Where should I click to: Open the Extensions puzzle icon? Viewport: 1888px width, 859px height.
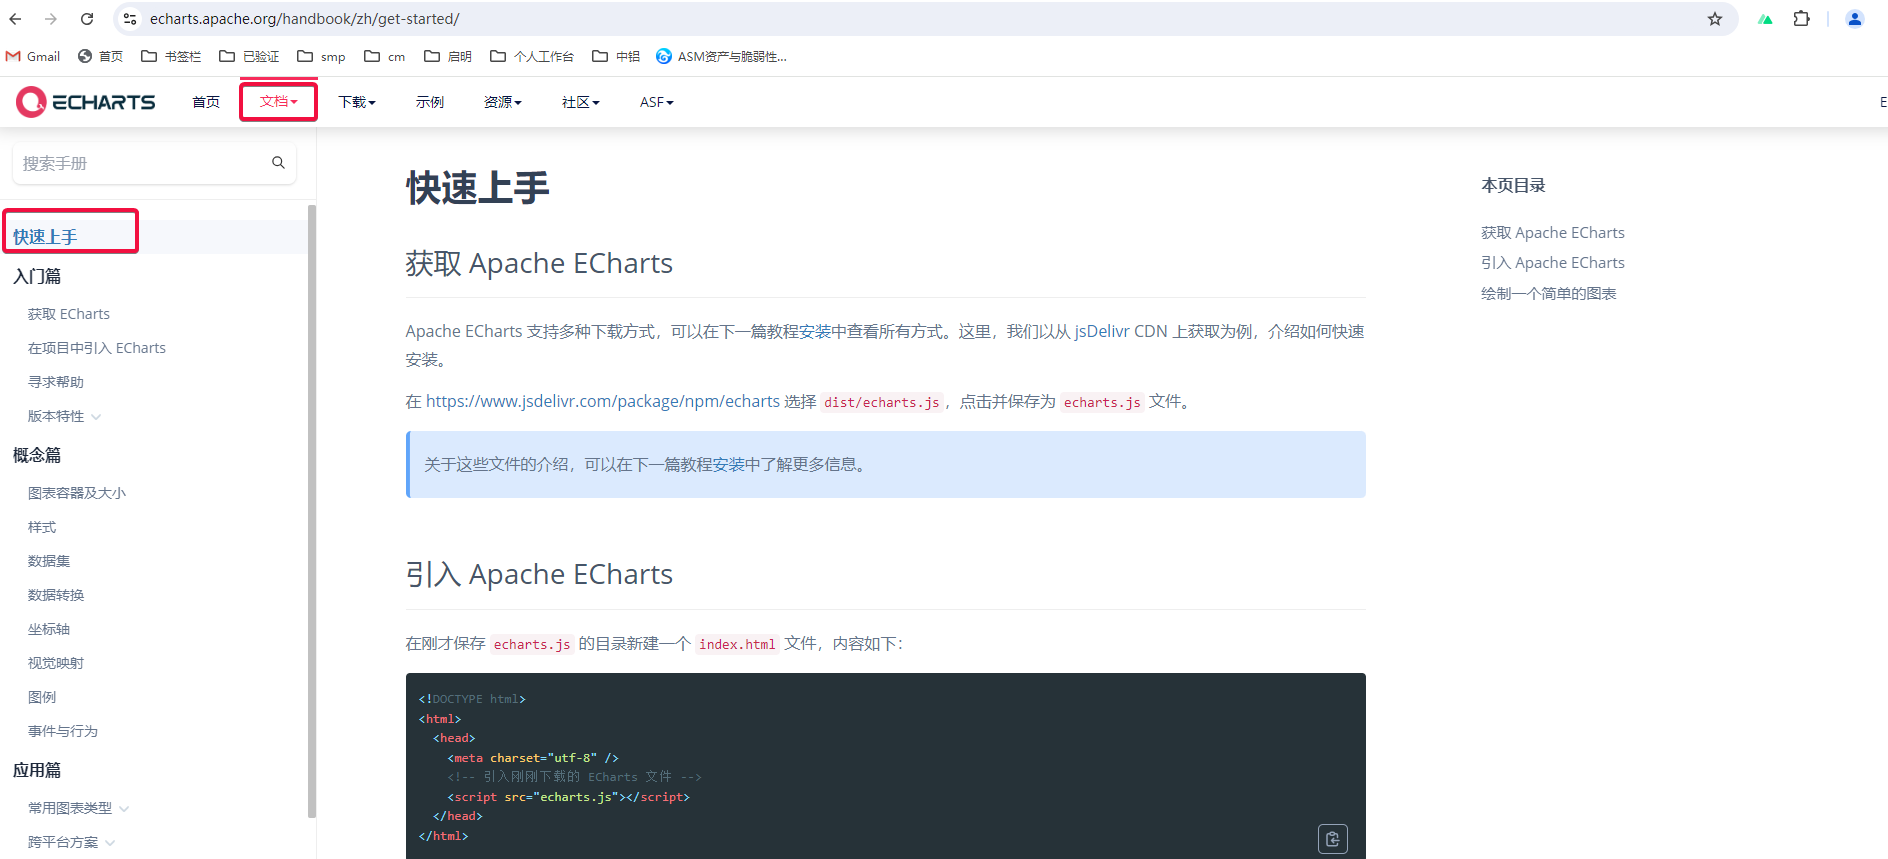[1802, 19]
